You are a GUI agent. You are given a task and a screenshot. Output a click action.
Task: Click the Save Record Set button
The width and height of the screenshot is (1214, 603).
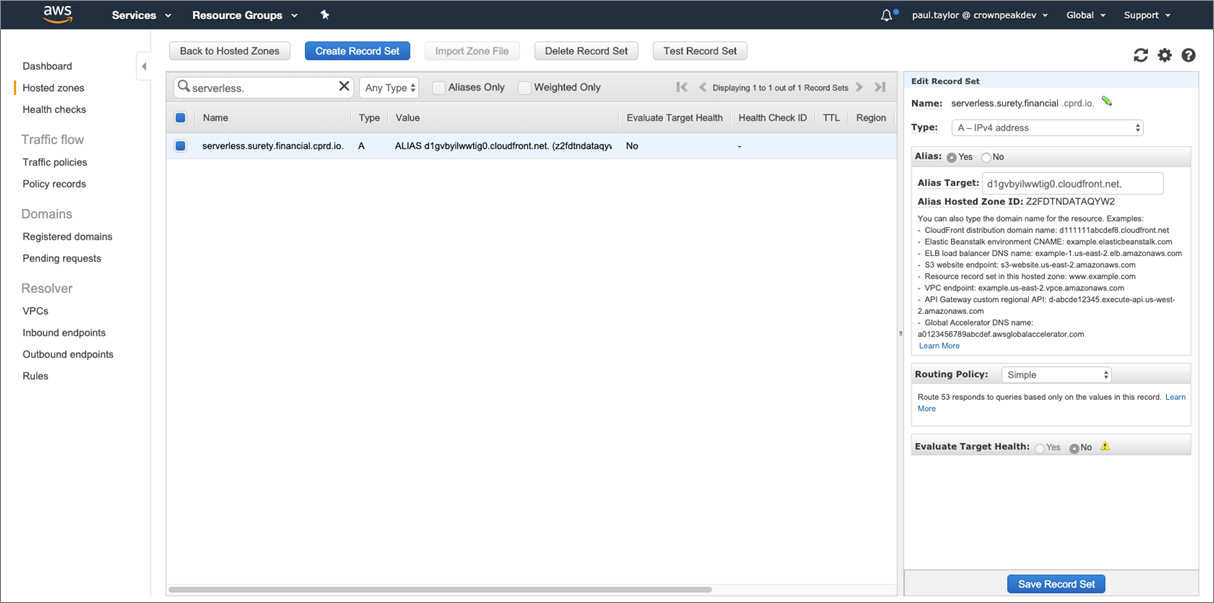(1056, 583)
